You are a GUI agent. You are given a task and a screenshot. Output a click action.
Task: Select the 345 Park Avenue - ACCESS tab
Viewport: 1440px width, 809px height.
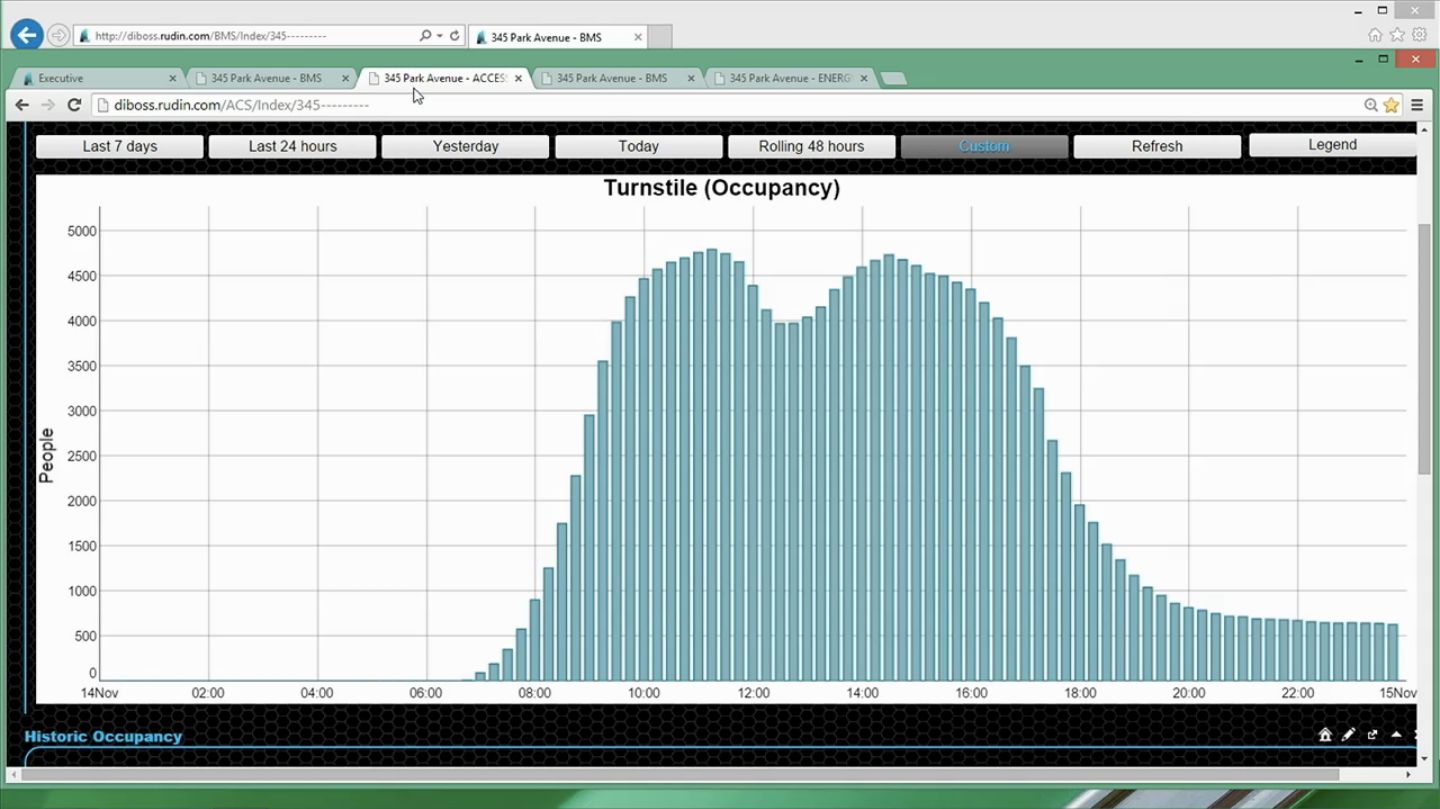coord(444,78)
